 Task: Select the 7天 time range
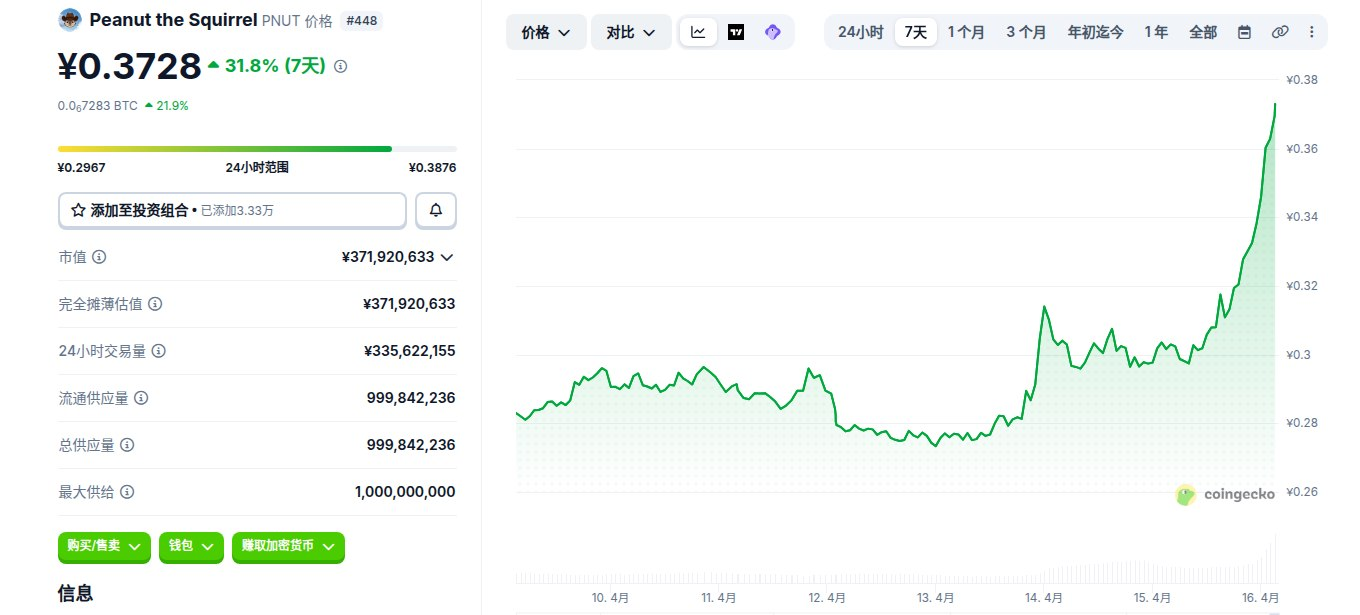click(916, 32)
